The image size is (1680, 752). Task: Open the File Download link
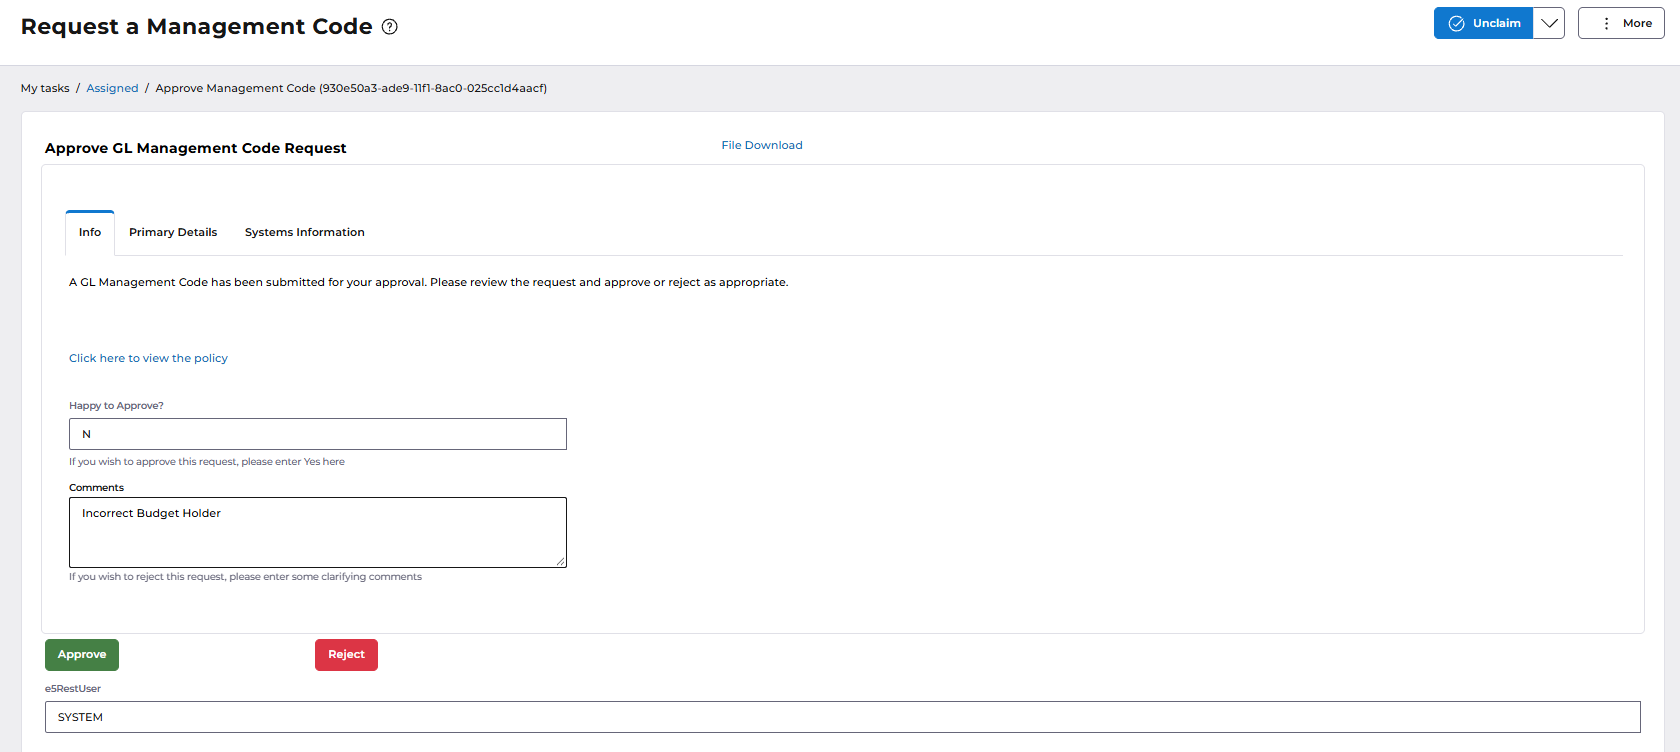point(762,145)
